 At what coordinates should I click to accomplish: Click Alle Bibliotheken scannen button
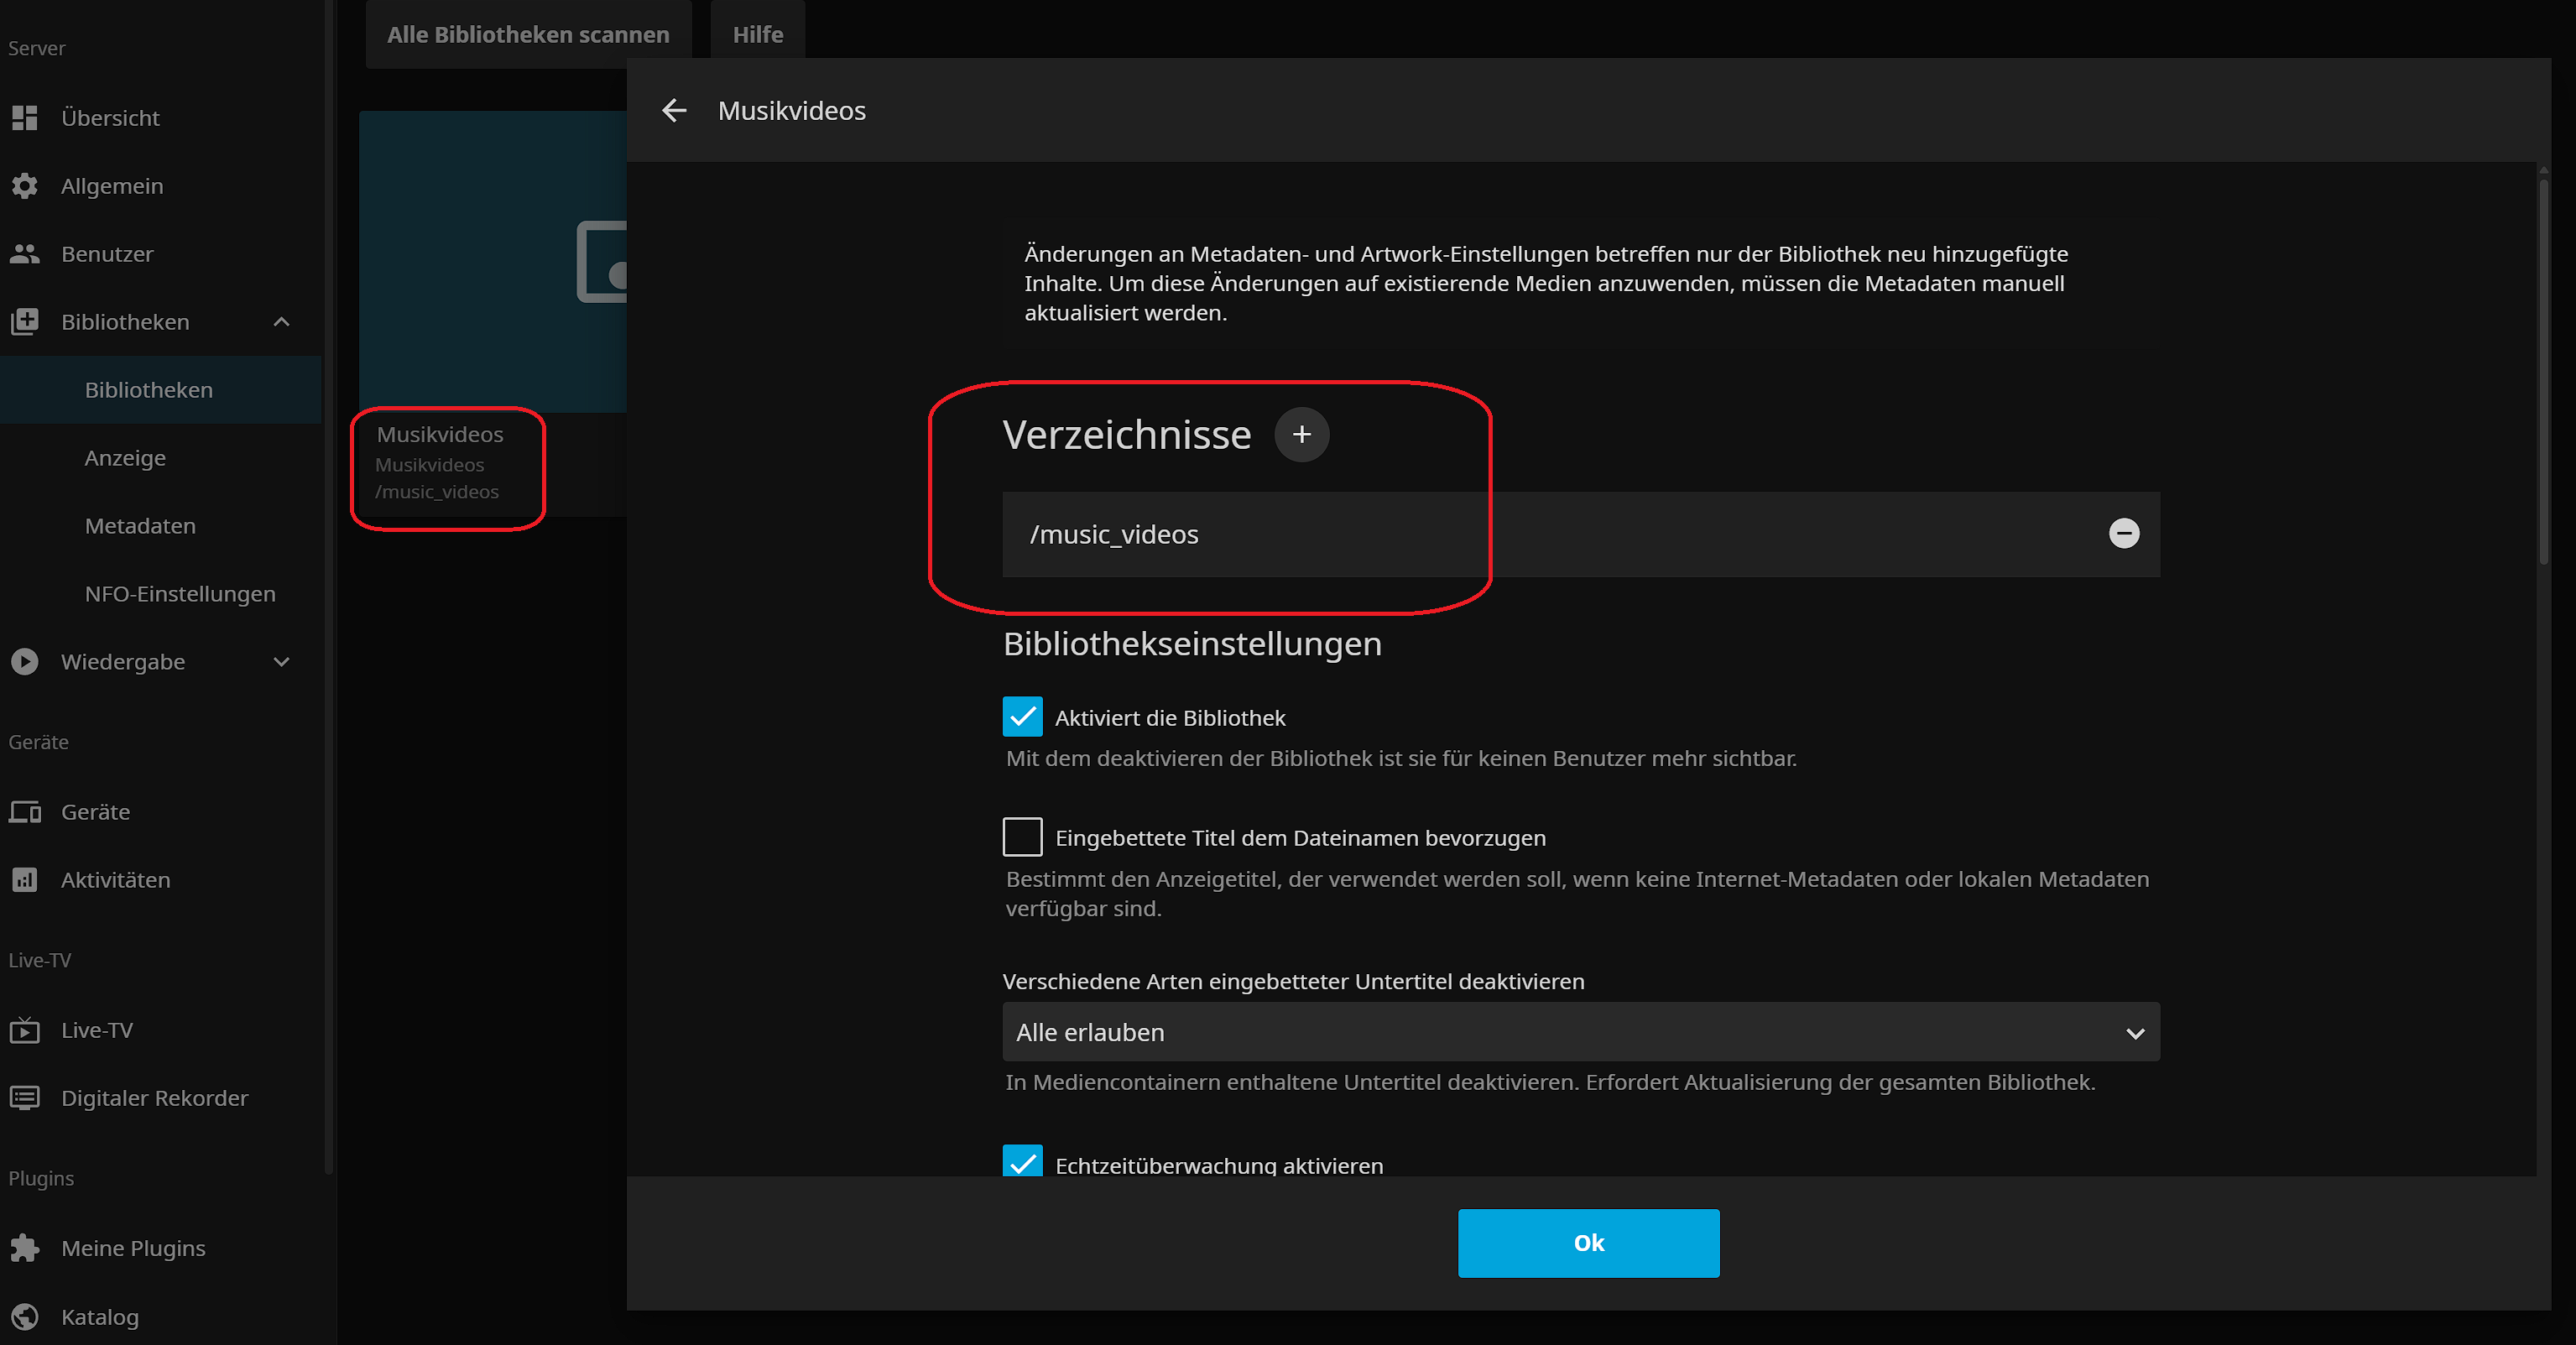[x=528, y=35]
